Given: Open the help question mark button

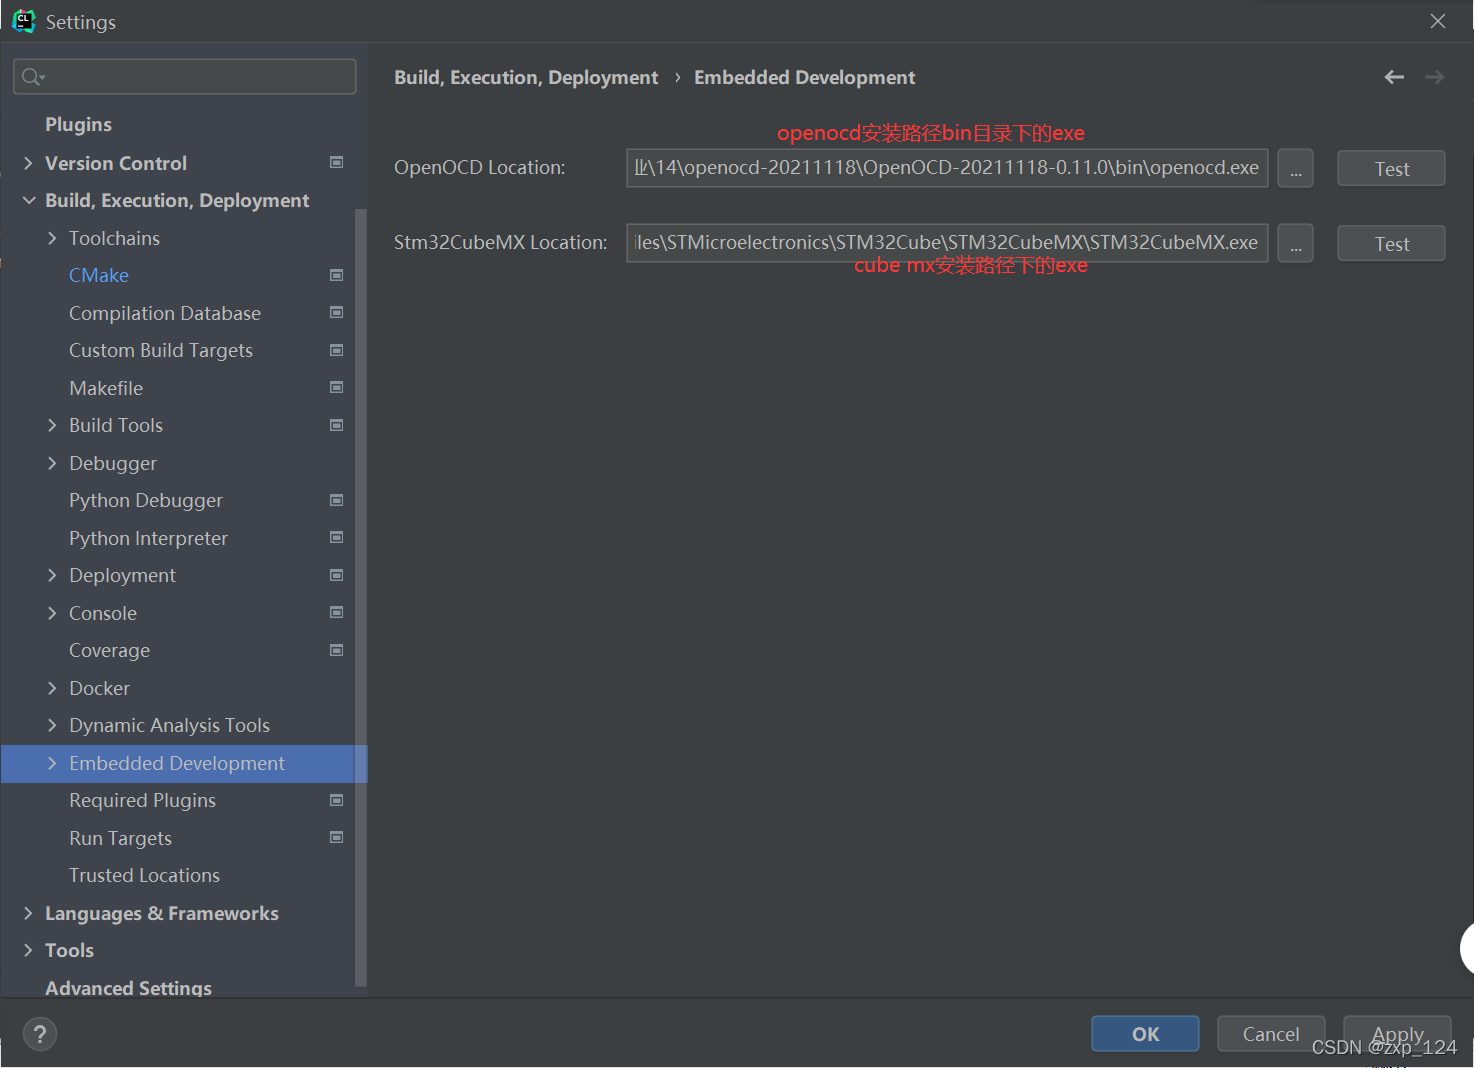Looking at the screenshot, I should [x=40, y=1034].
